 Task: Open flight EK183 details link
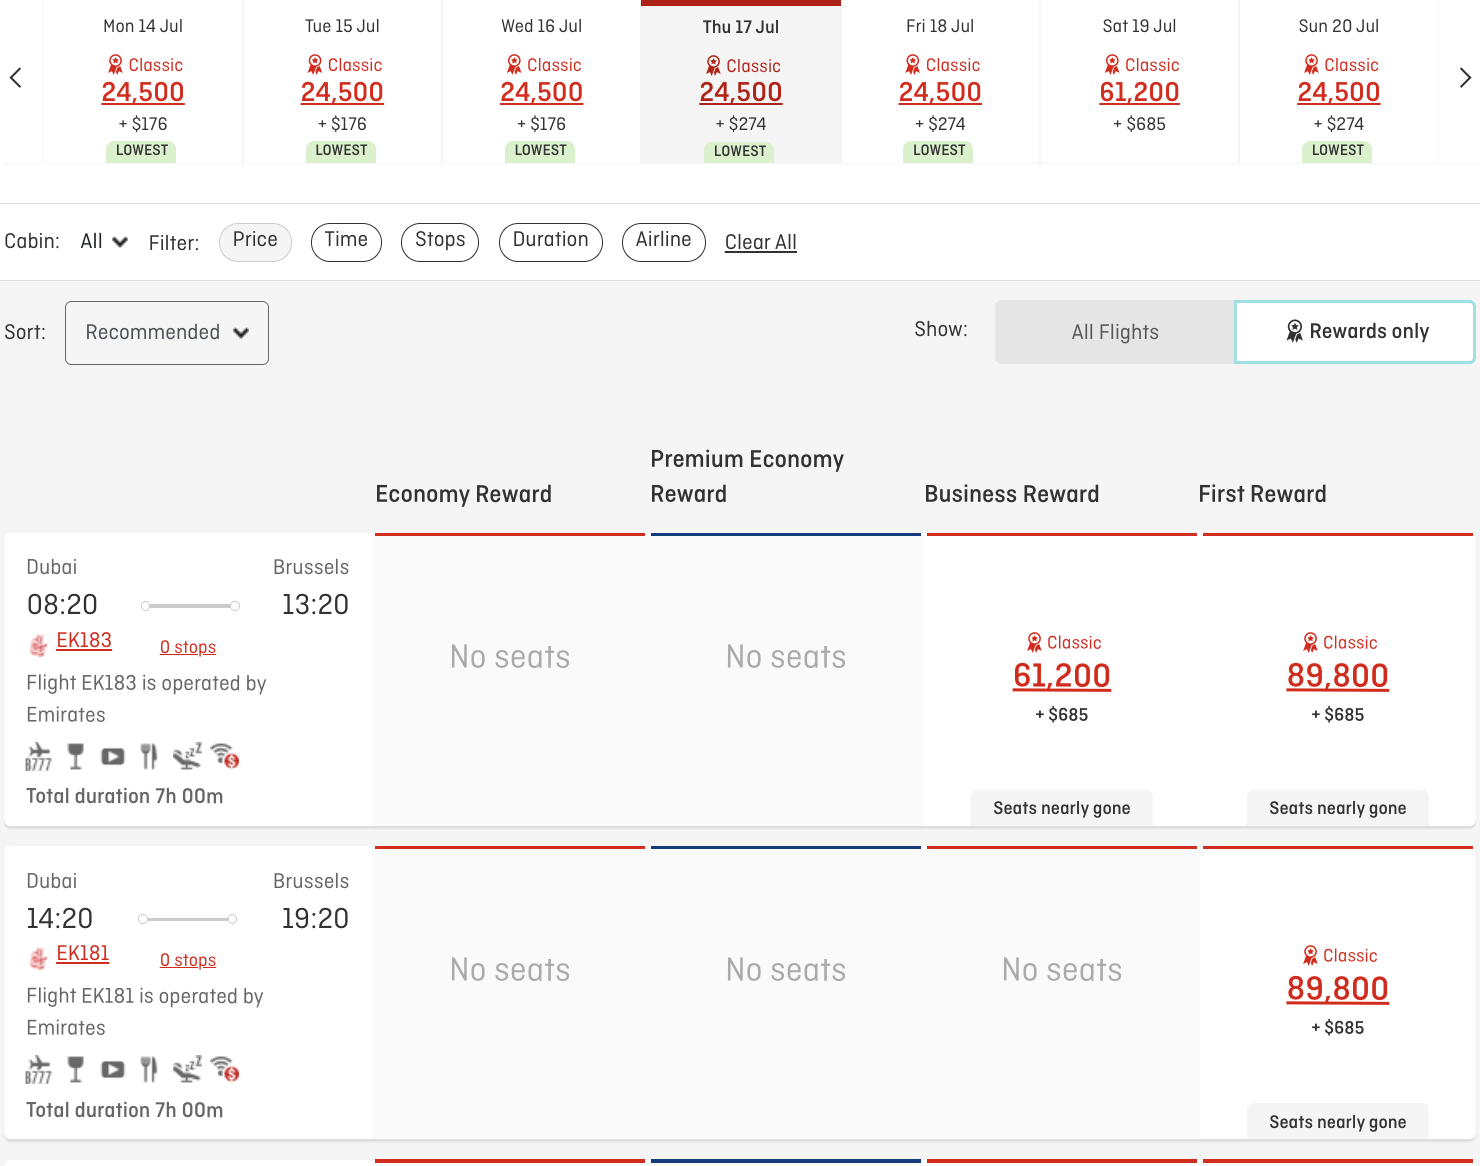coord(84,641)
